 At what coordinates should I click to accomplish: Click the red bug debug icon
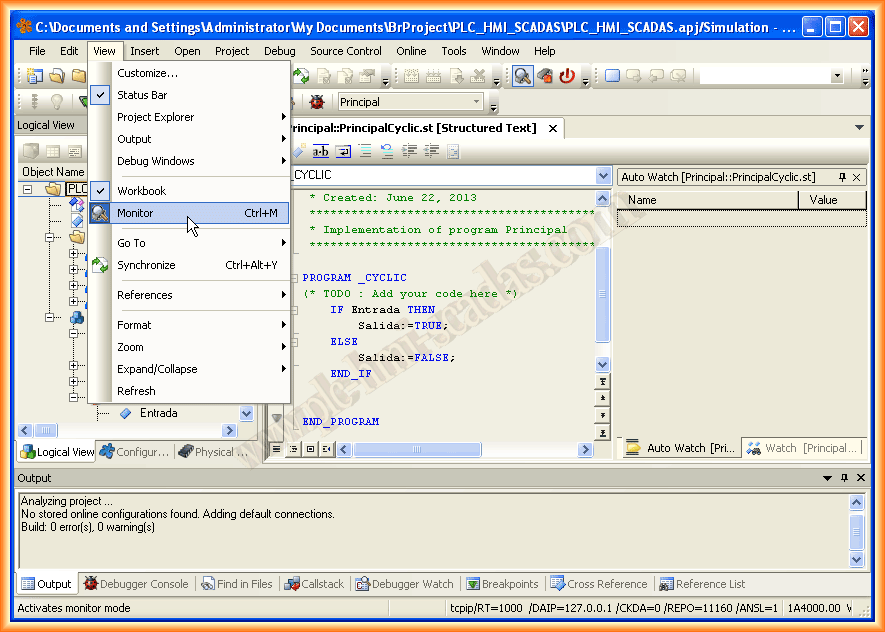tap(317, 102)
